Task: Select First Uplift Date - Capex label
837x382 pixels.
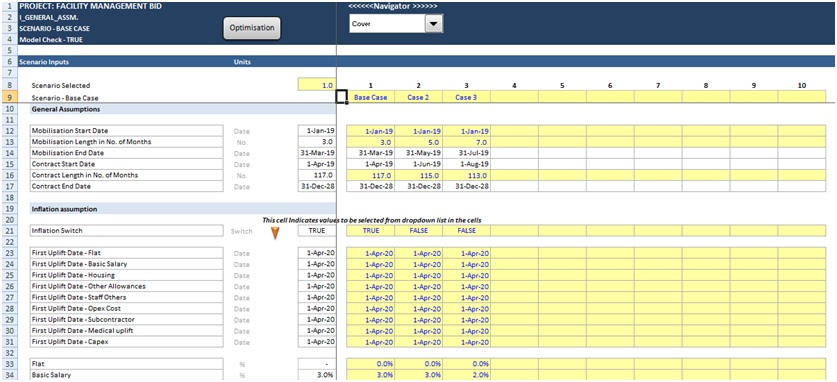Action: [x=127, y=342]
